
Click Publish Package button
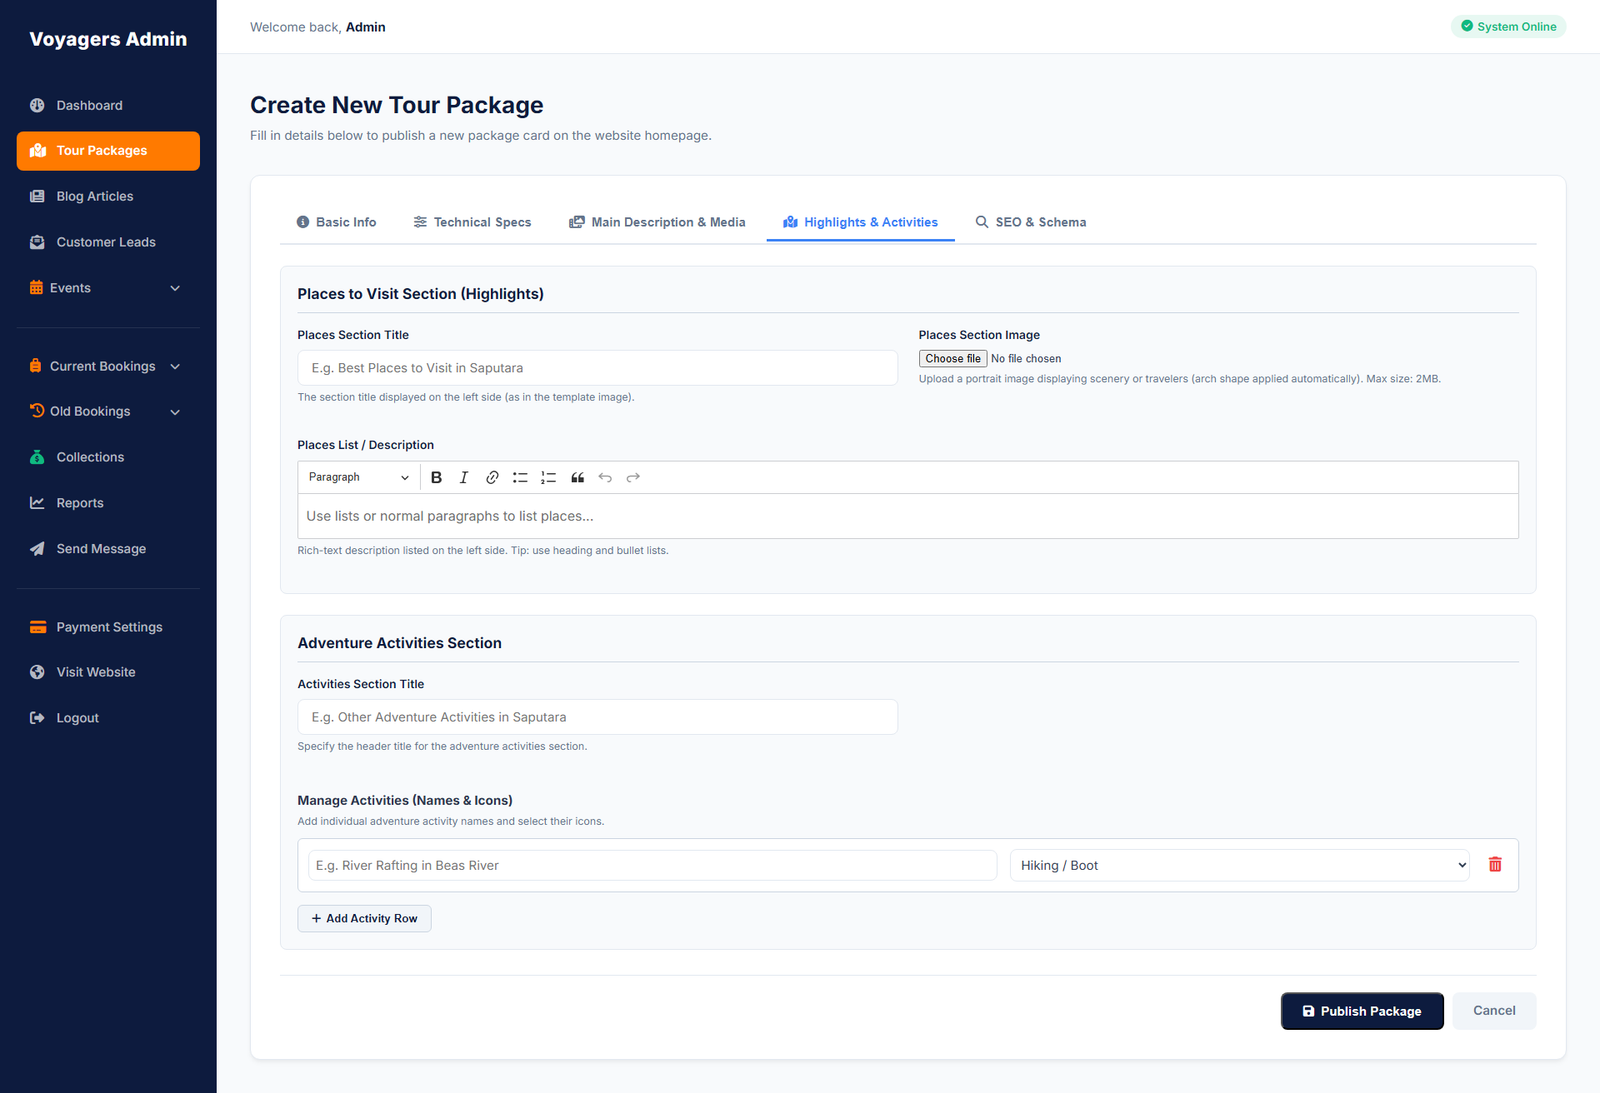pyautogui.click(x=1362, y=1011)
